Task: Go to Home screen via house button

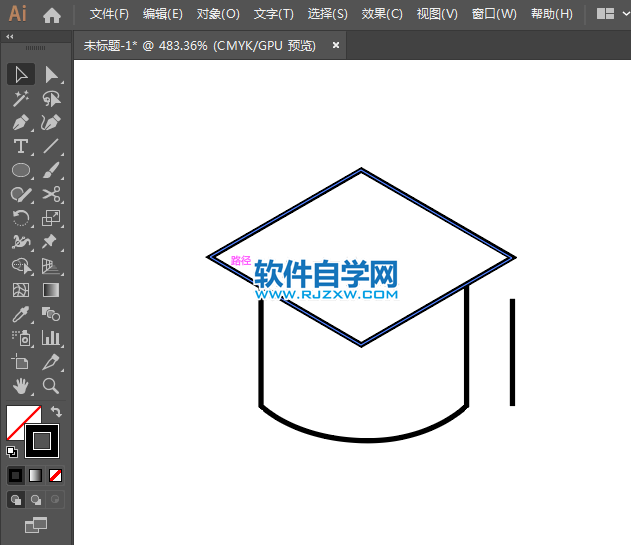Action: (52, 14)
